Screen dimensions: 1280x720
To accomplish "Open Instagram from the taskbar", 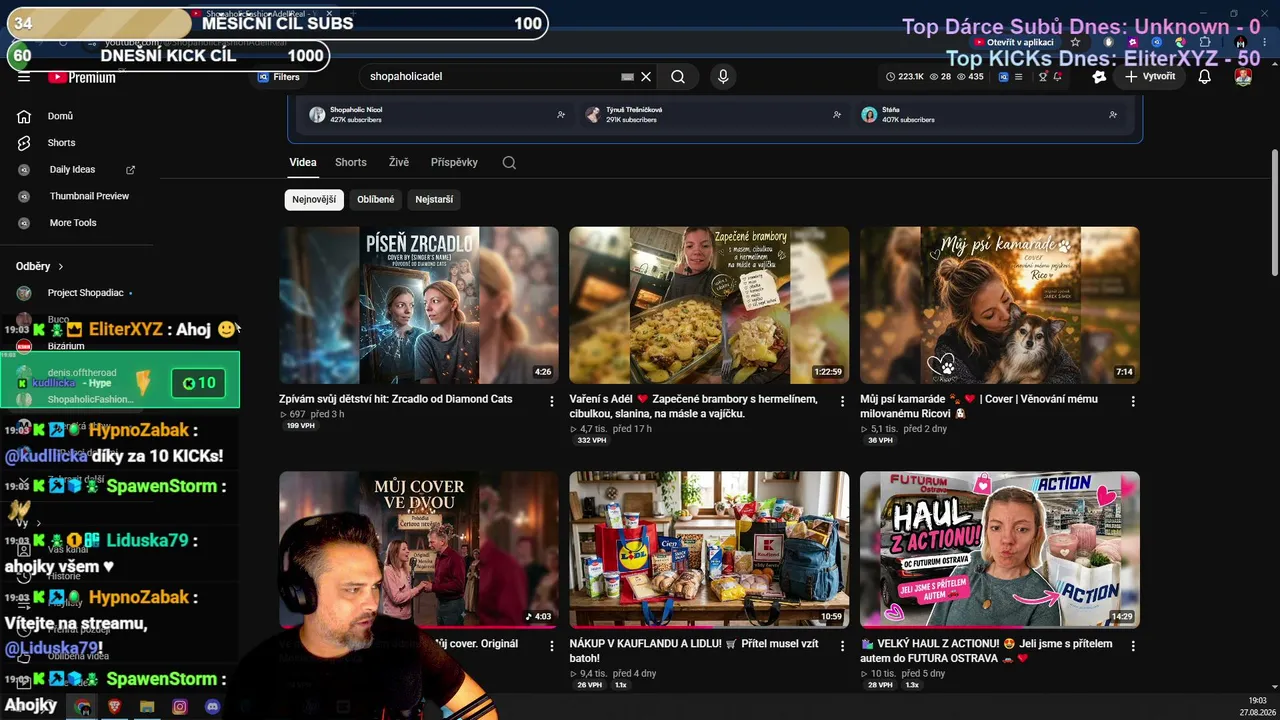I will (180, 707).
